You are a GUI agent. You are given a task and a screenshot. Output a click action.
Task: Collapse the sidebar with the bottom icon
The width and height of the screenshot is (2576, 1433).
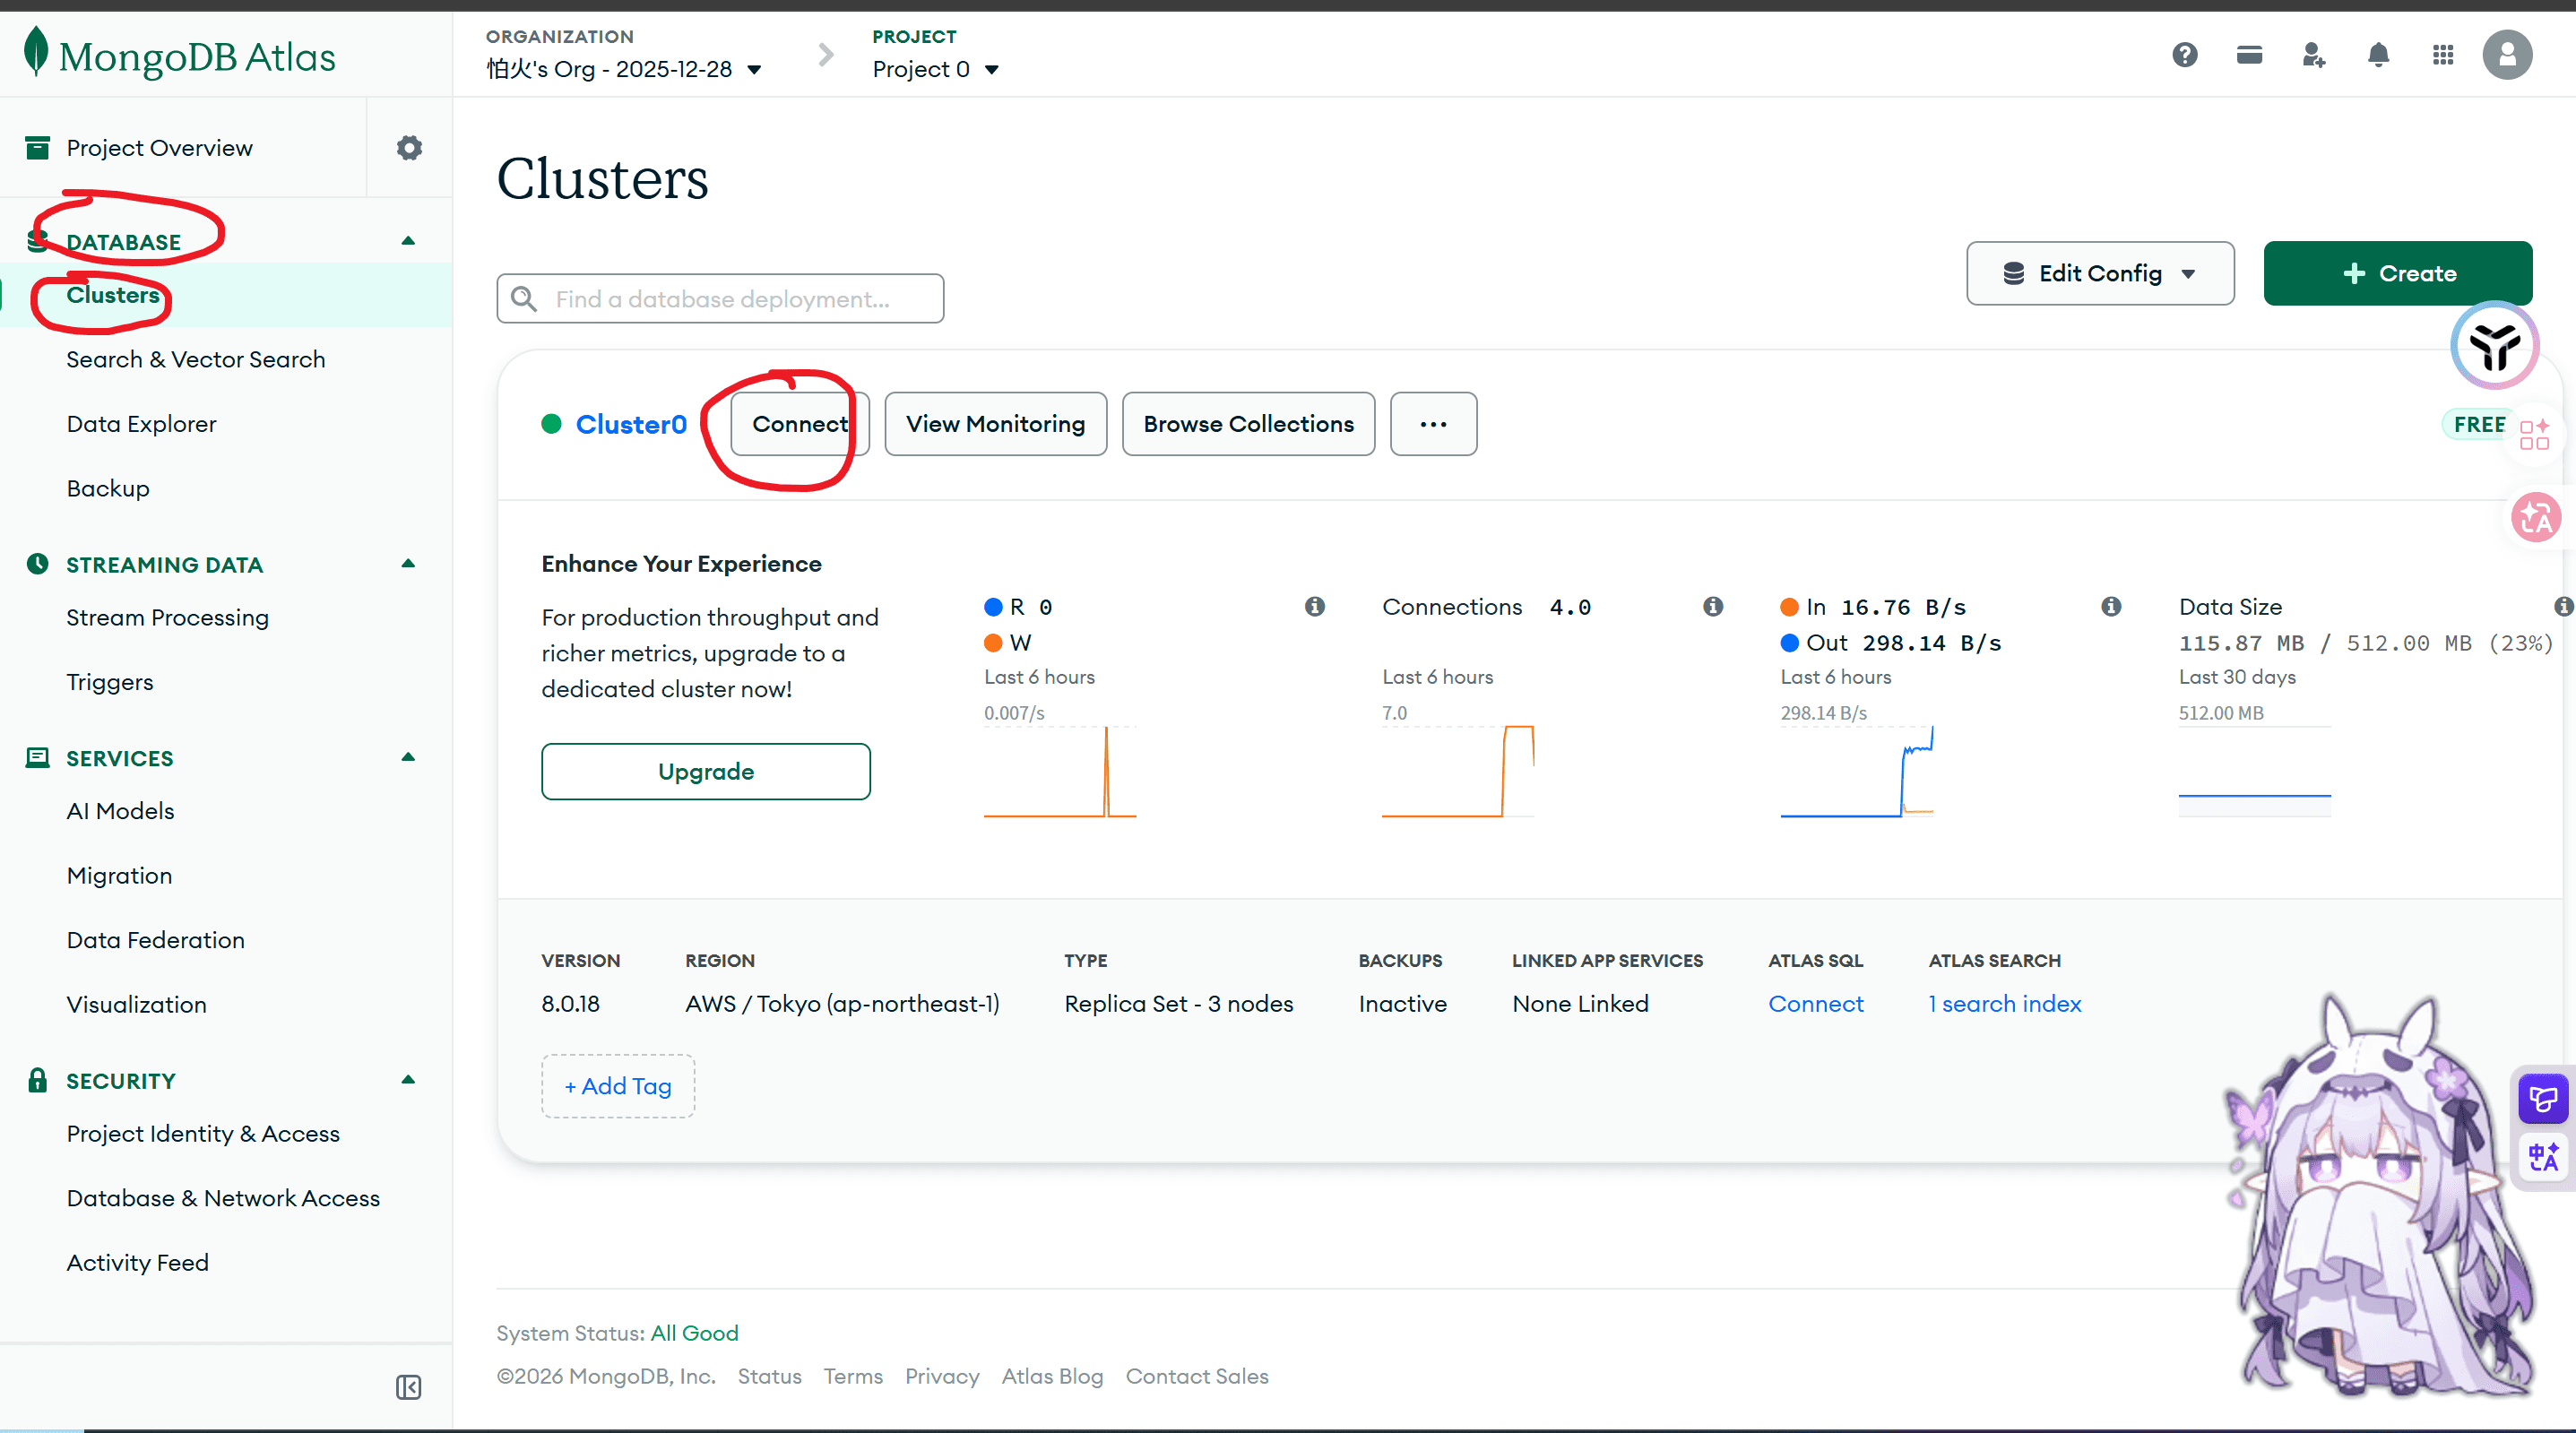408,1387
